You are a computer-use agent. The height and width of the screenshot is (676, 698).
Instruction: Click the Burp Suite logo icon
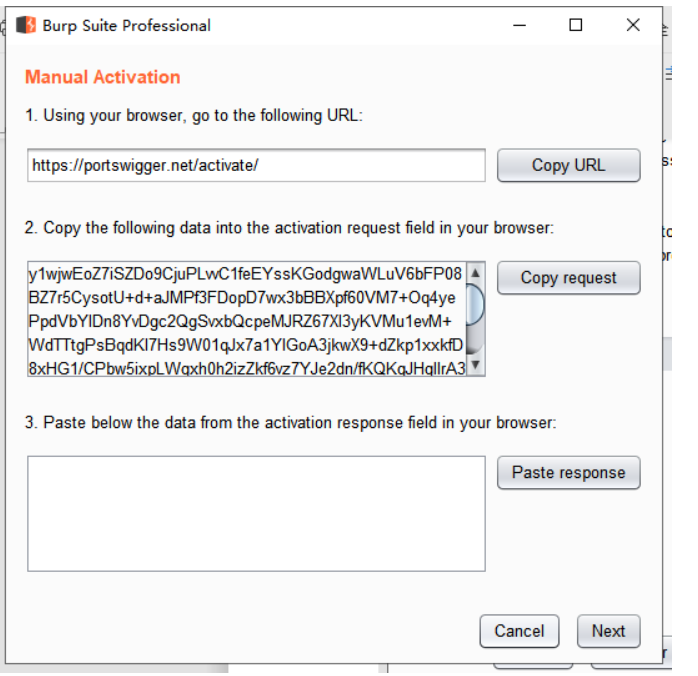(26, 25)
